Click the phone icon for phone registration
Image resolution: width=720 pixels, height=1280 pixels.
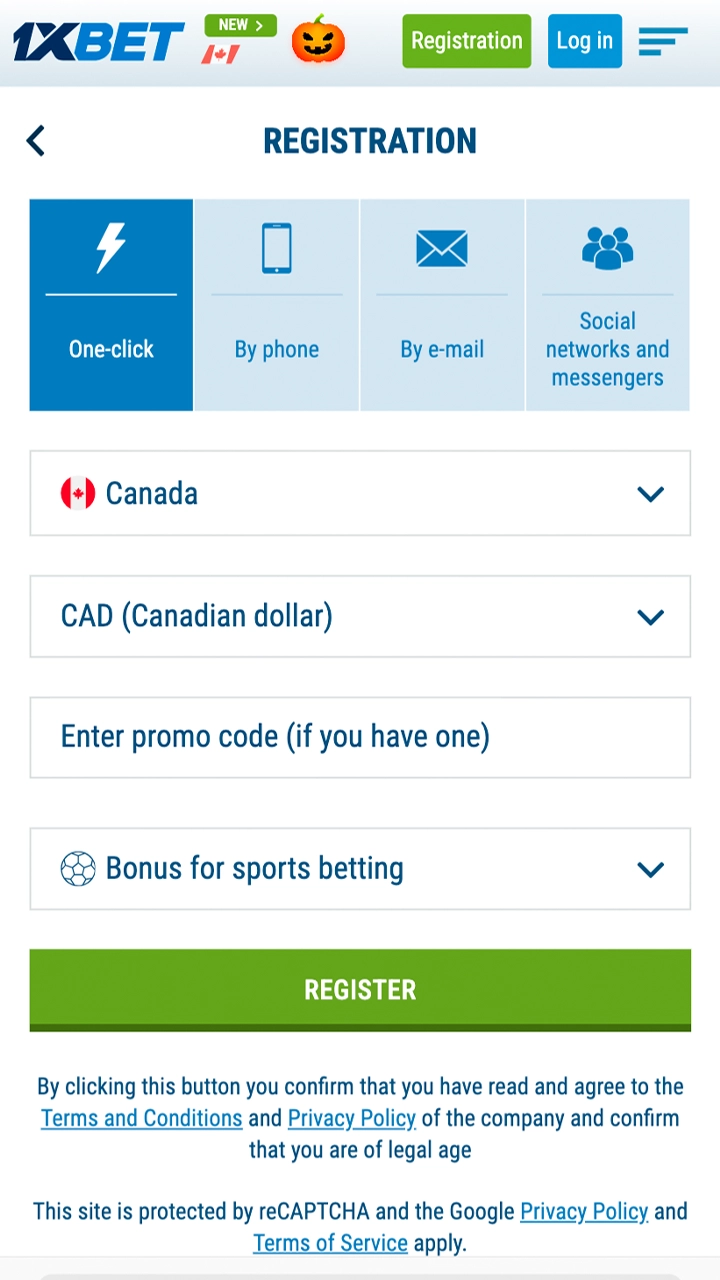276,249
